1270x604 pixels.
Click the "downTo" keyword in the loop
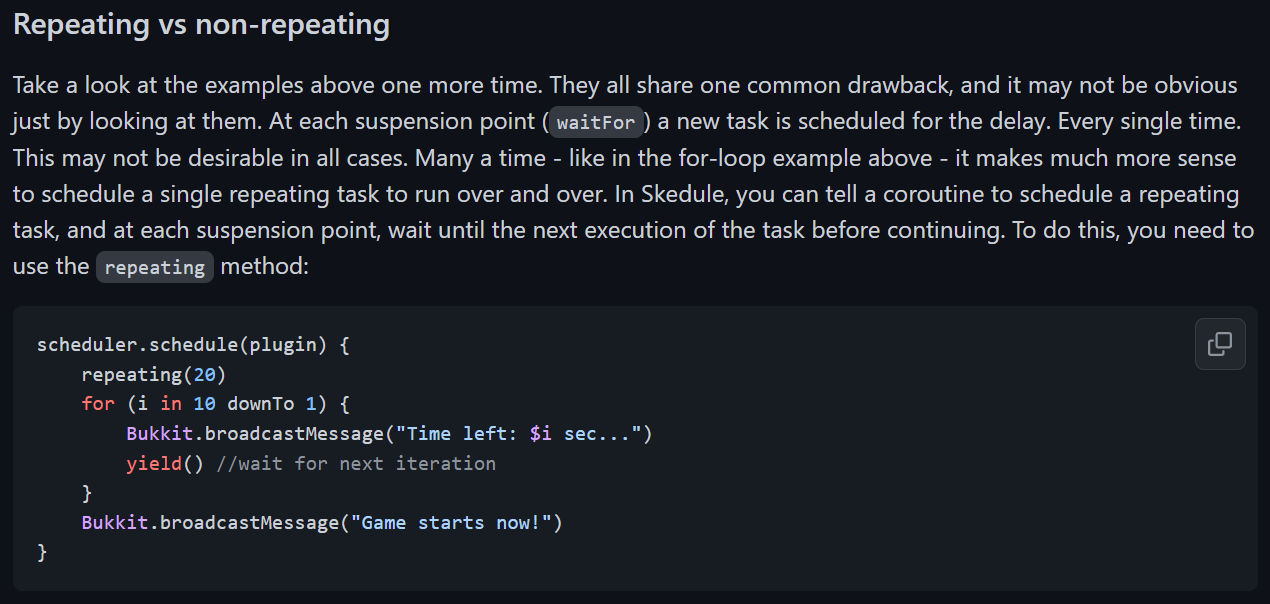pos(260,404)
